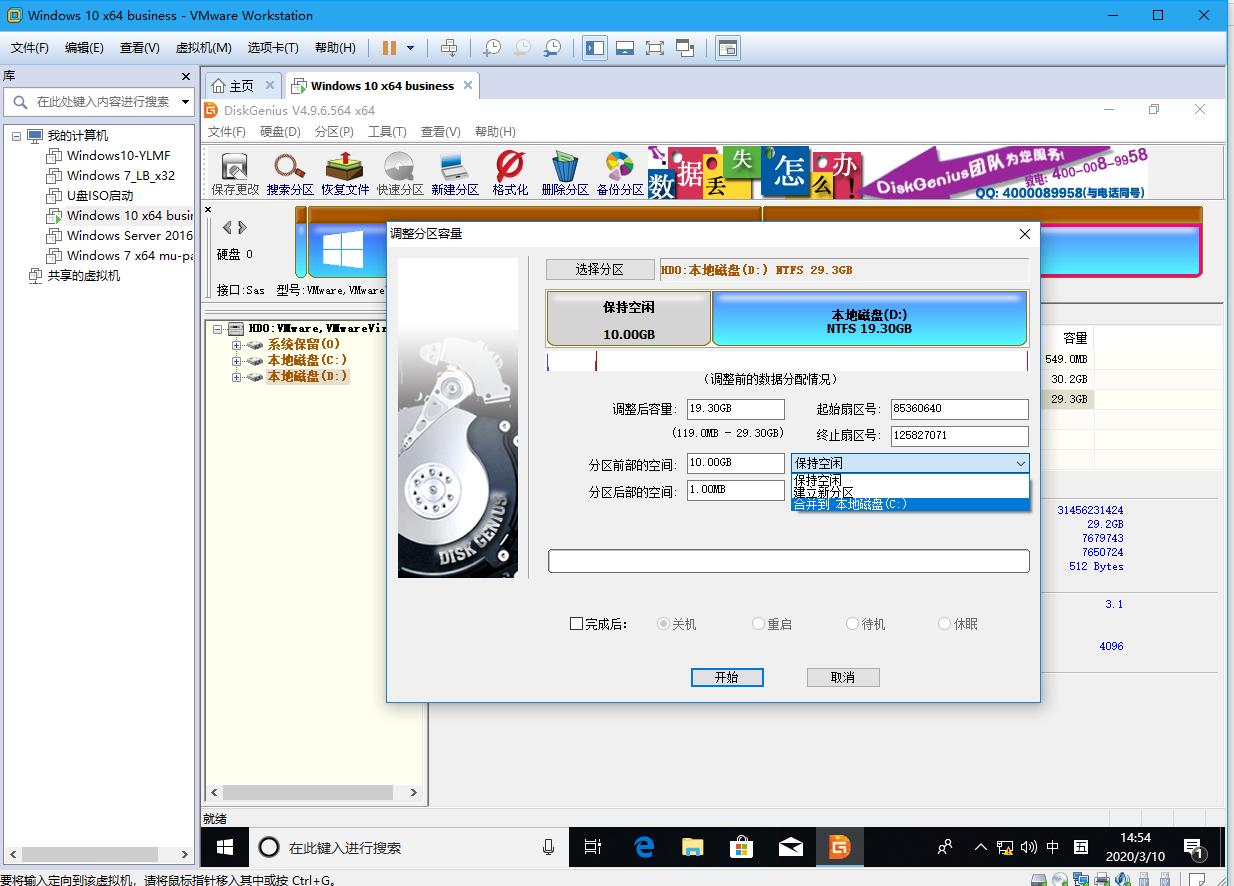
Task: Click the 保持空闲 10.00GB partition bar segment
Action: 628,316
